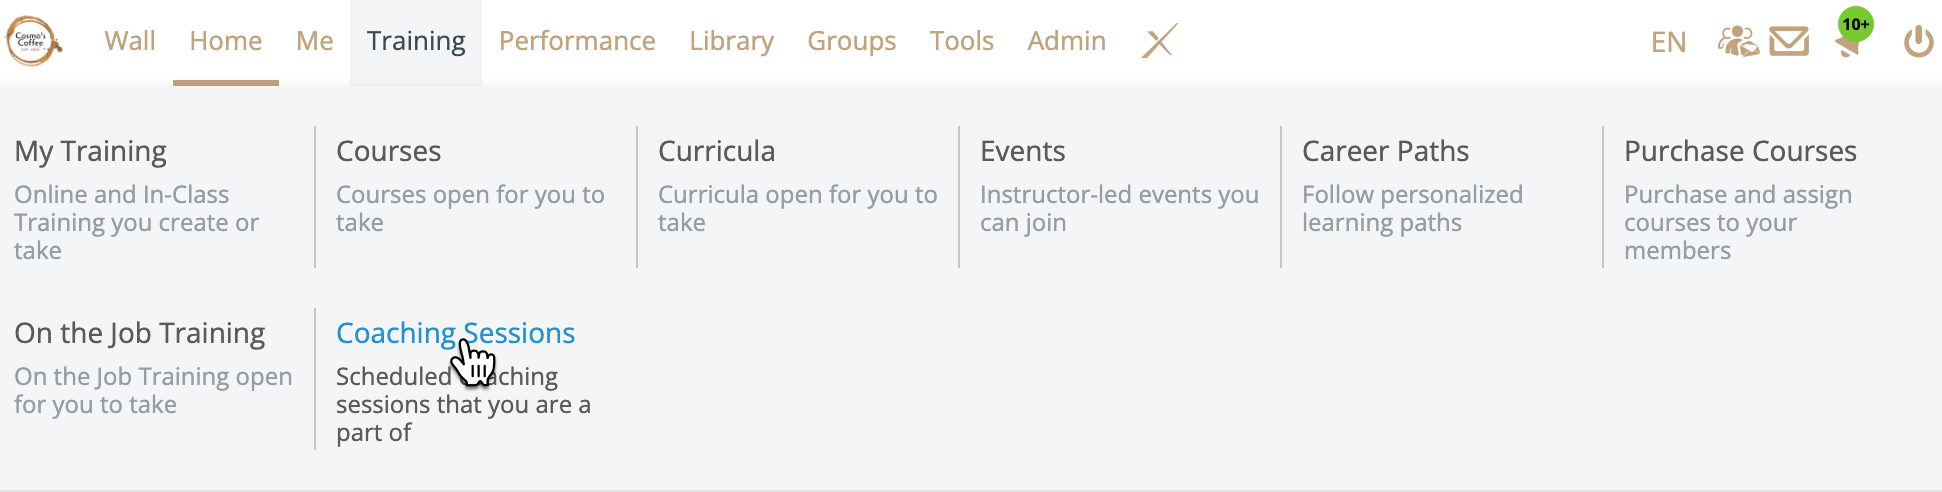Click the power logout icon

(1918, 42)
